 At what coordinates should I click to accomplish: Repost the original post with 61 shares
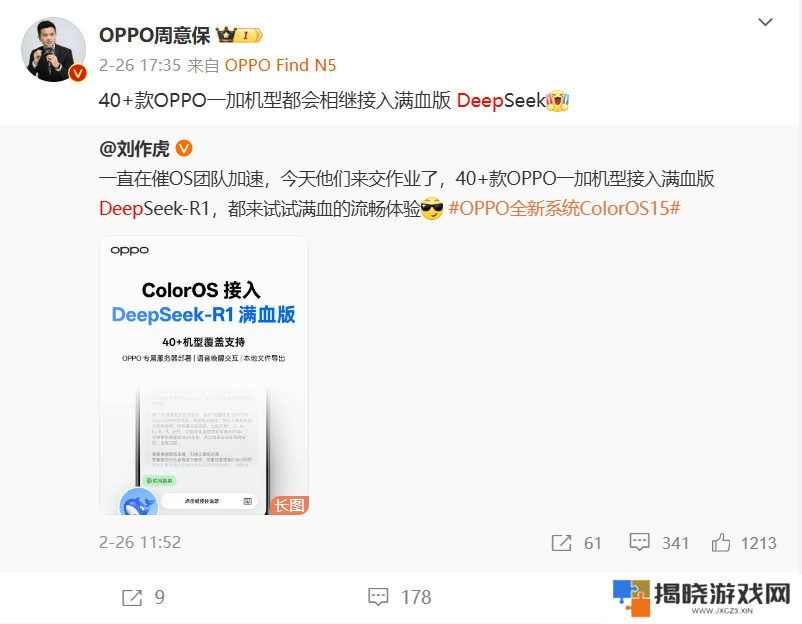(x=576, y=543)
